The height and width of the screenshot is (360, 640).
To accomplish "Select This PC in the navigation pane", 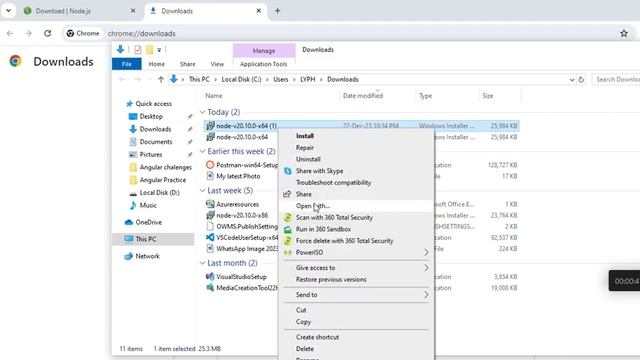I will pos(153,239).
